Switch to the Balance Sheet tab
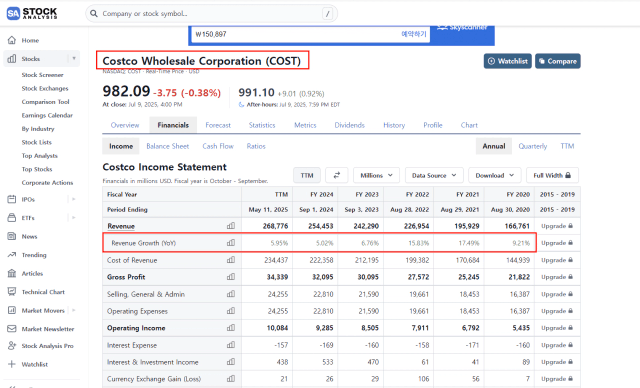The image size is (640, 388). 168,146
